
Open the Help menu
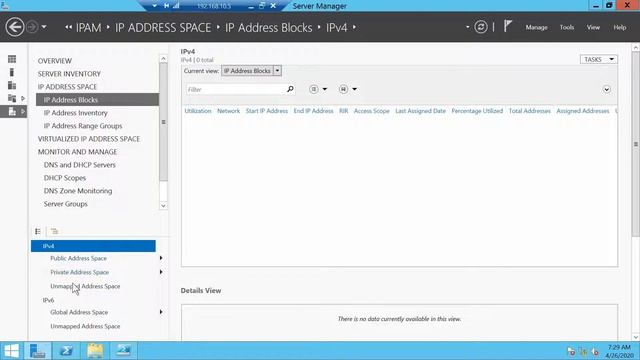620,27
